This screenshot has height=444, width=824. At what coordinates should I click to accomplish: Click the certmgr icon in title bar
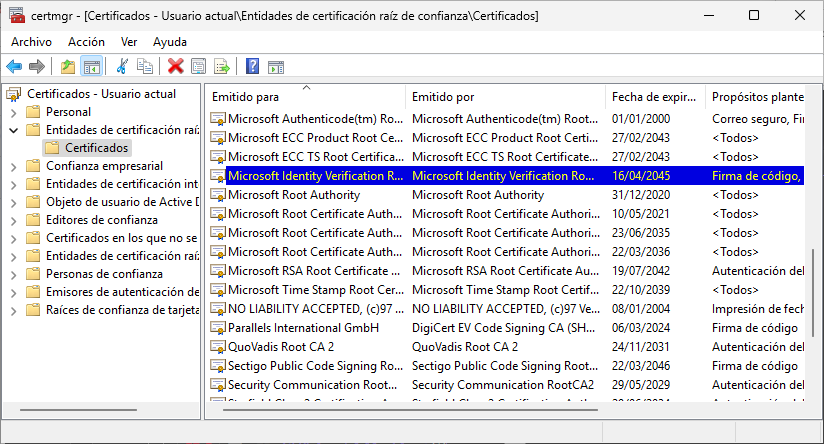click(16, 15)
